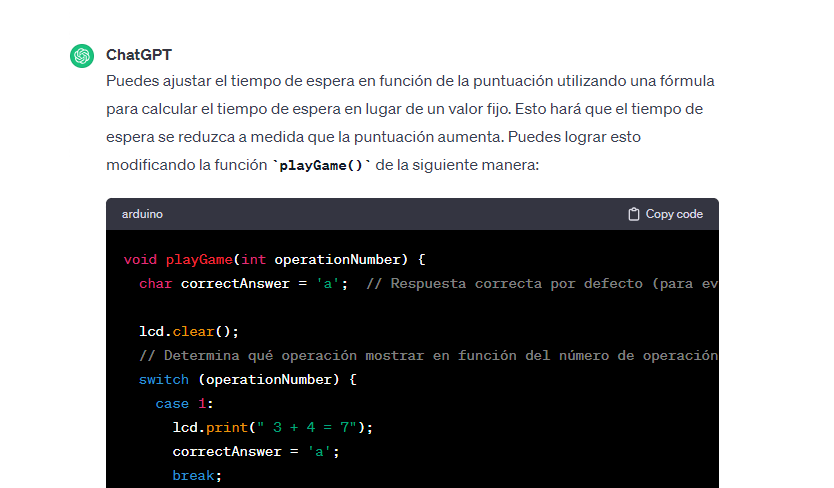Click the 'break;' code line
This screenshot has width=834, height=488.
click(197, 475)
